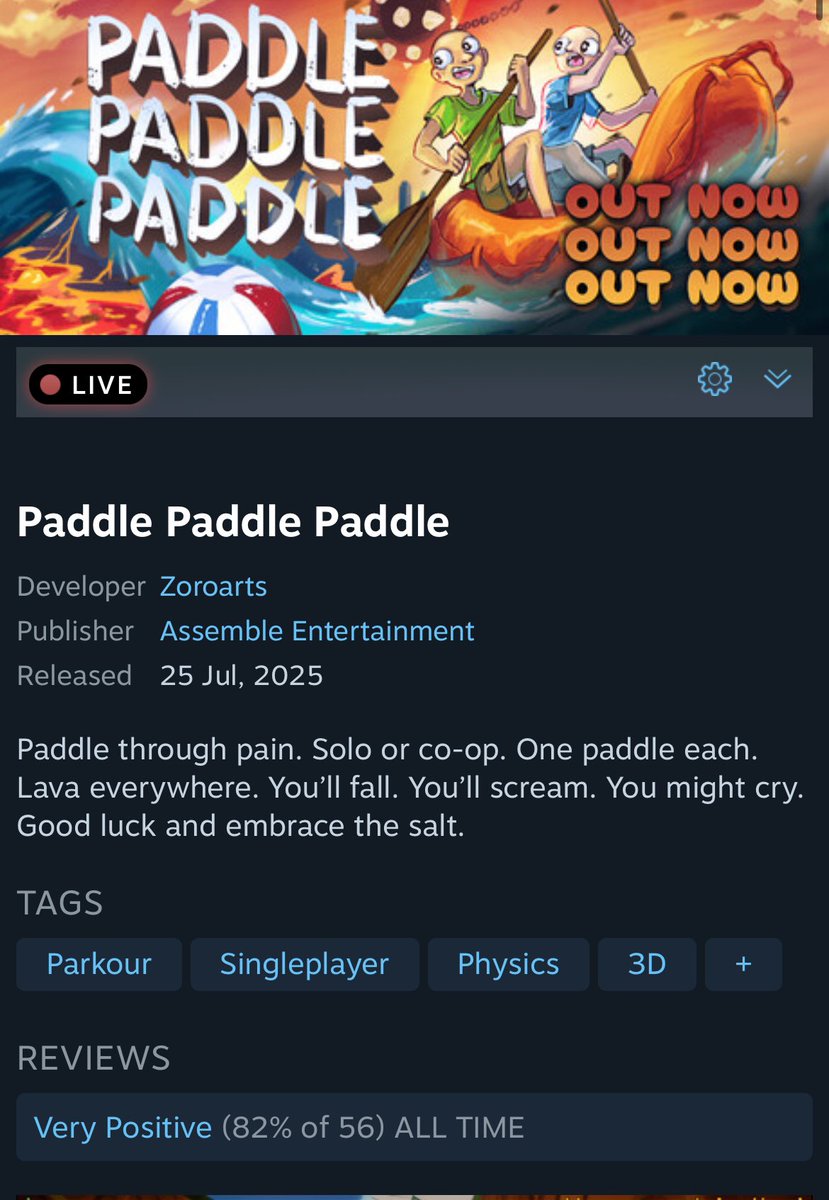
Task: Click the TAGS section heading
Action: [60, 904]
